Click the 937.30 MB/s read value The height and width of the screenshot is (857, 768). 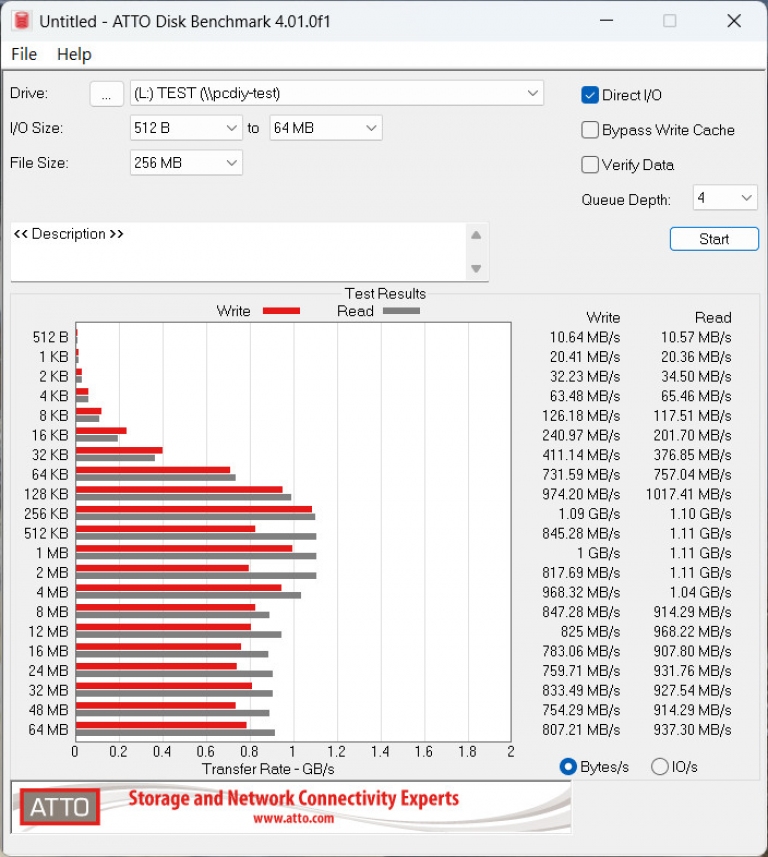pyautogui.click(x=692, y=730)
